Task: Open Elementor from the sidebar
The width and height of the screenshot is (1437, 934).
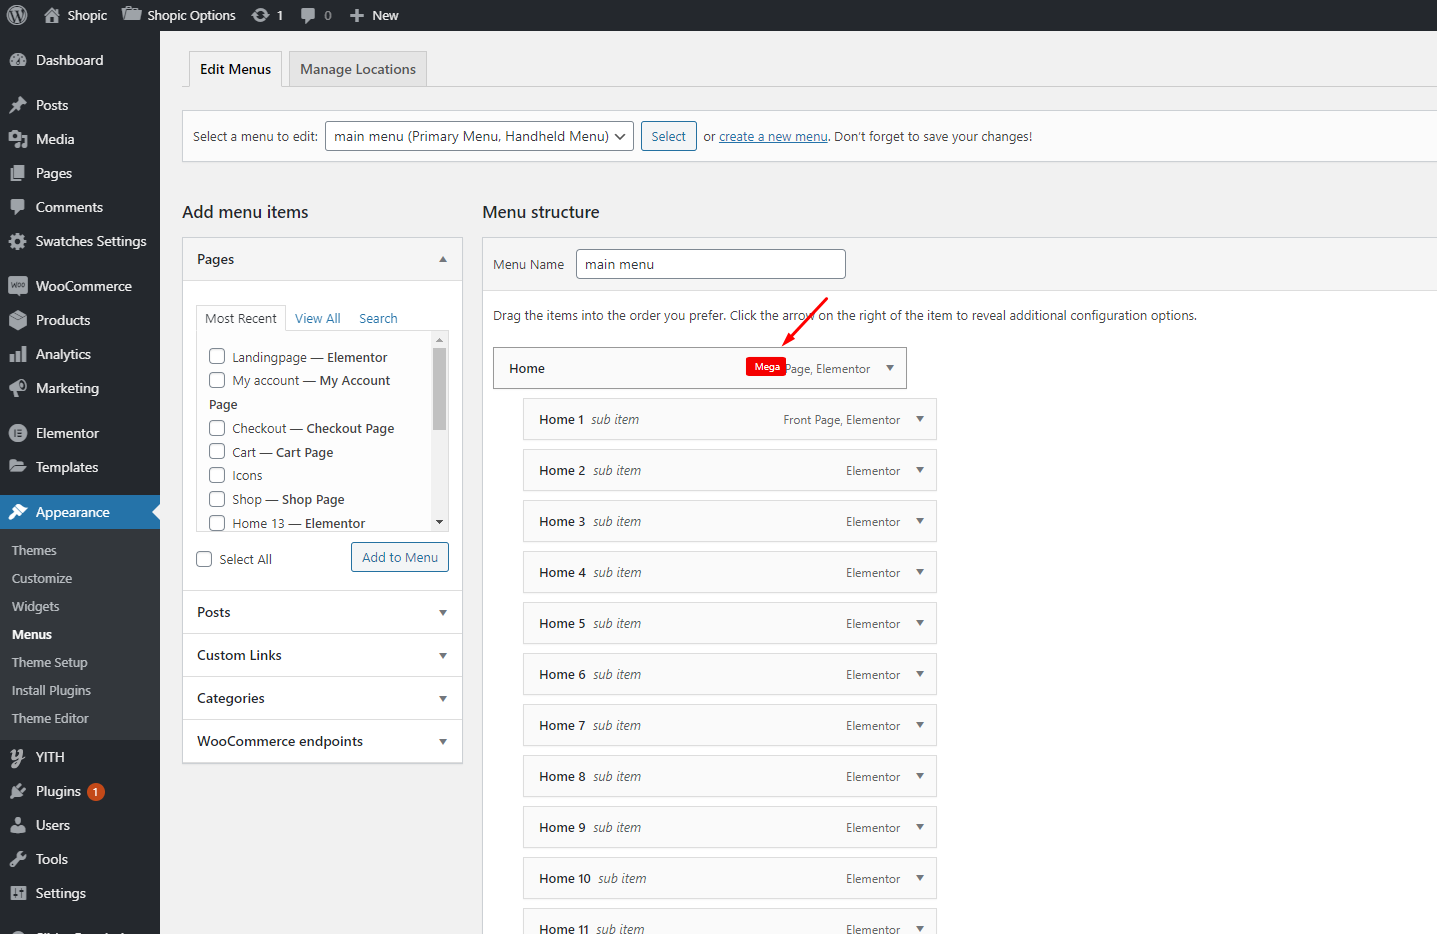Action: pyautogui.click(x=67, y=433)
